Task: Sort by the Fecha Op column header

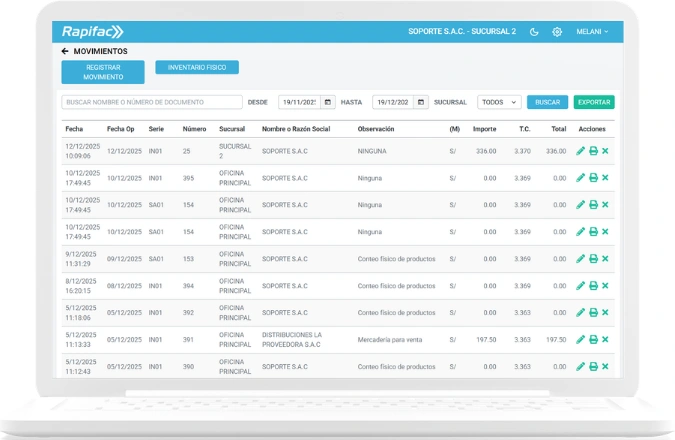Action: (121, 129)
